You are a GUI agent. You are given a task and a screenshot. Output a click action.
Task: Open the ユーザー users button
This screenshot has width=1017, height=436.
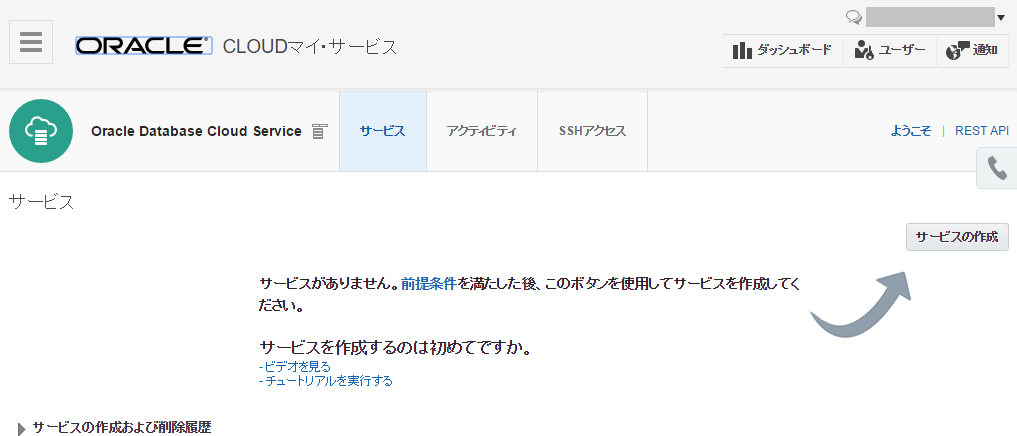click(890, 50)
